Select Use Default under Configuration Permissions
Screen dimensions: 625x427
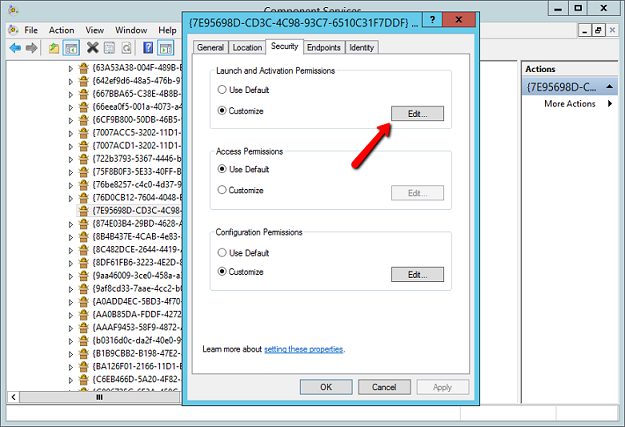pos(222,252)
